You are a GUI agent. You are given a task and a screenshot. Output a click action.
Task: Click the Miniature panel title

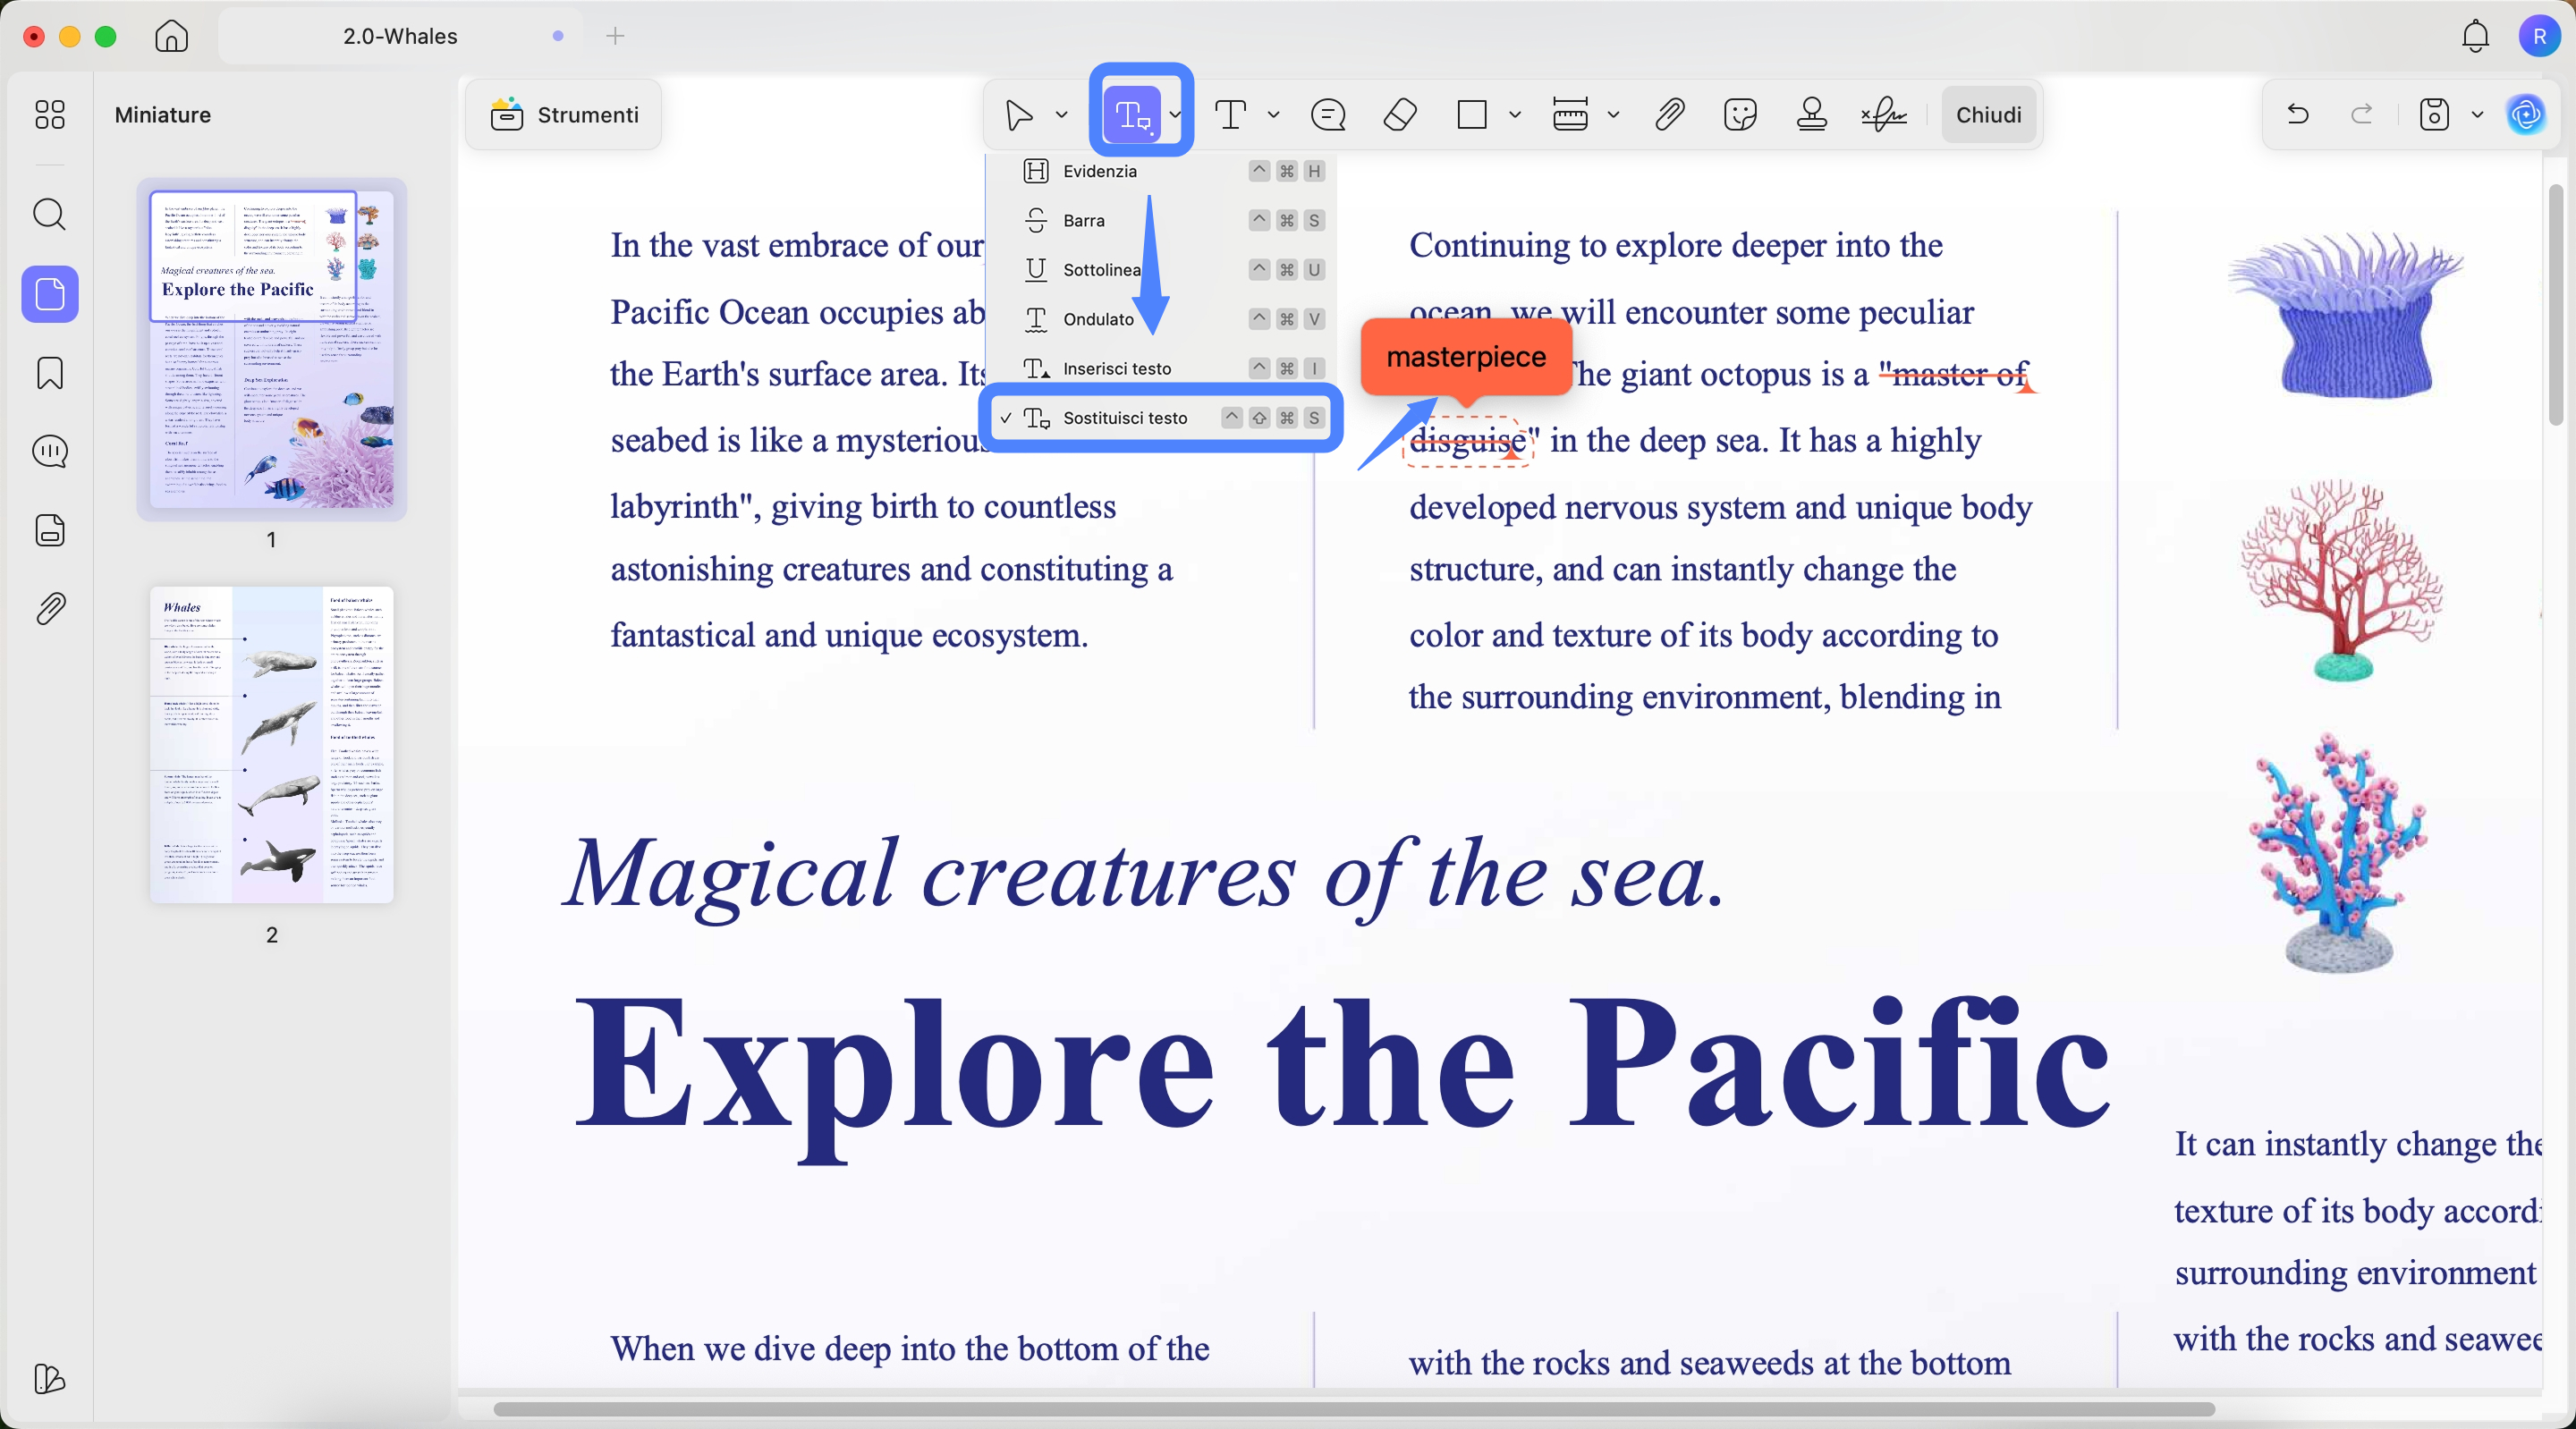coord(163,115)
